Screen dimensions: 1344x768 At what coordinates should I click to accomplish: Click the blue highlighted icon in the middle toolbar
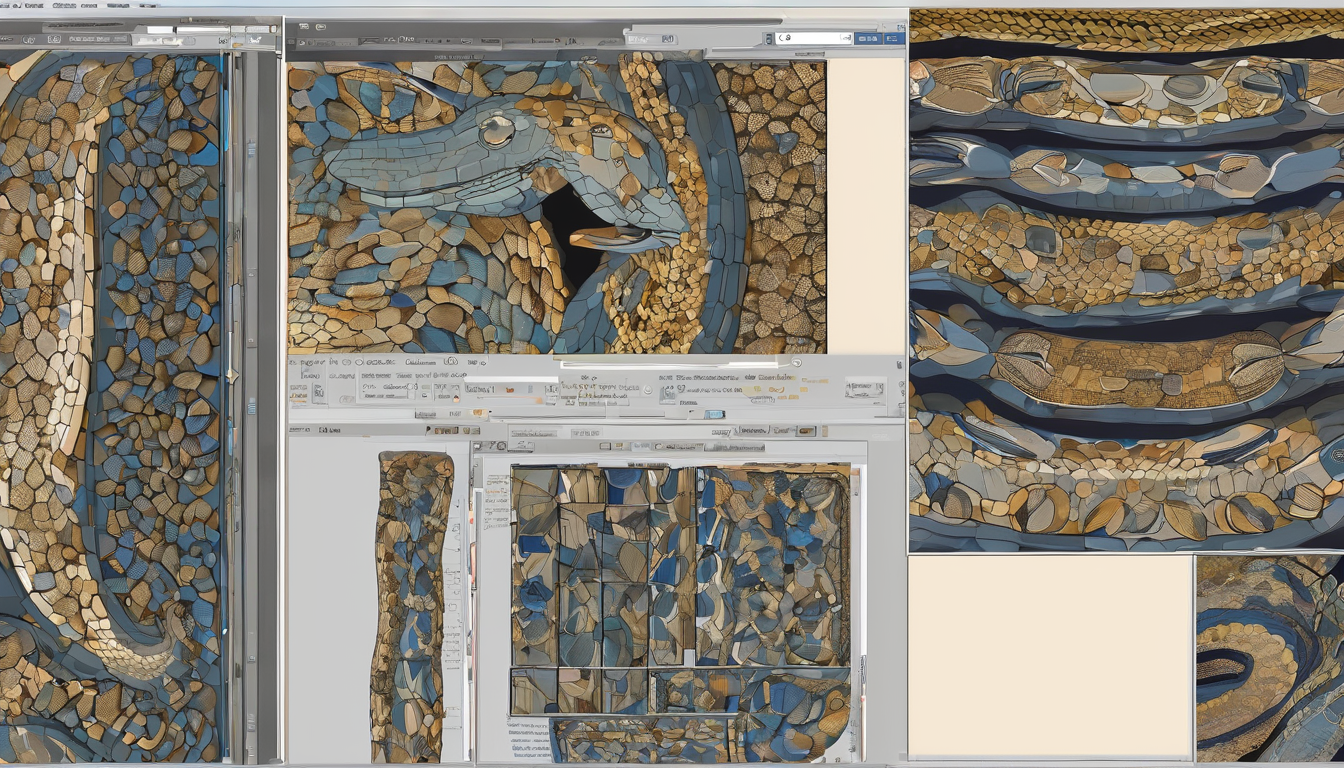tap(713, 414)
